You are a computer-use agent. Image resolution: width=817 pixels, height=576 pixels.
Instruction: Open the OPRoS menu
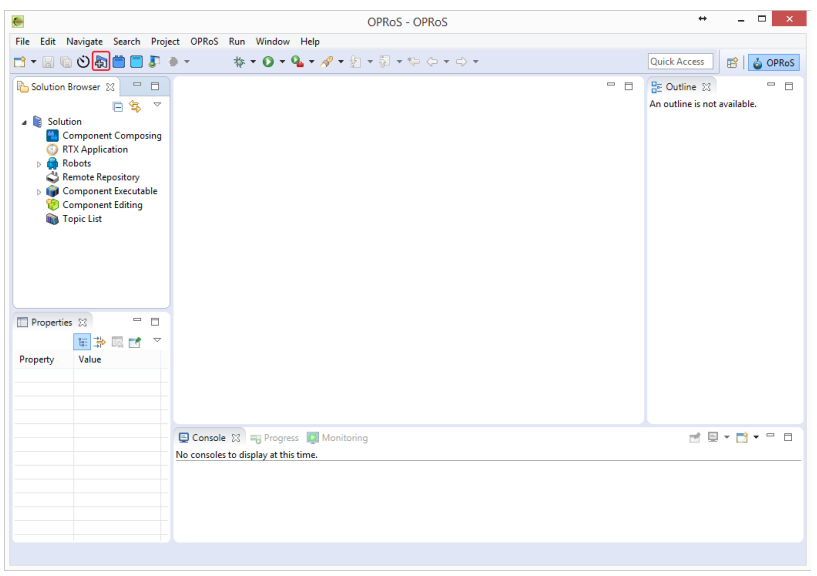click(204, 42)
